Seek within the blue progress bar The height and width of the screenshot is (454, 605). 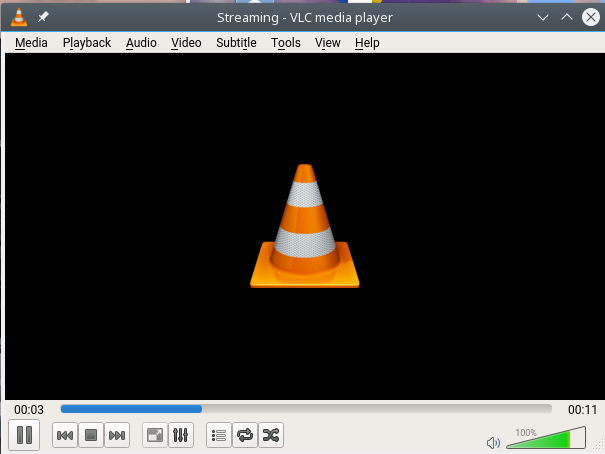pyautogui.click(x=306, y=409)
